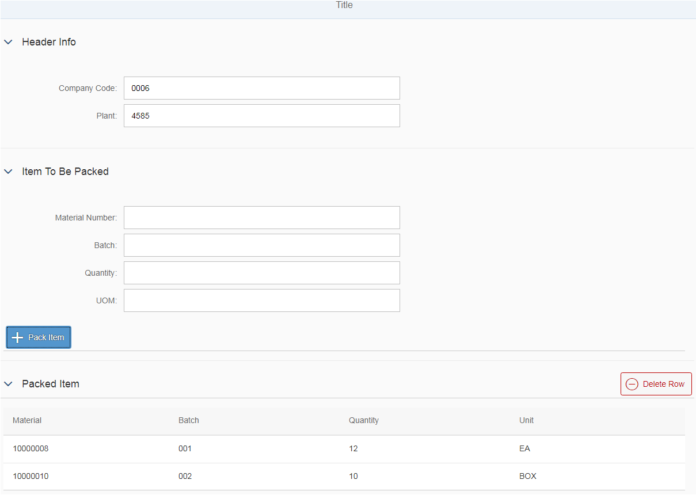
Task: Click batch cell 002
Action: (185, 476)
